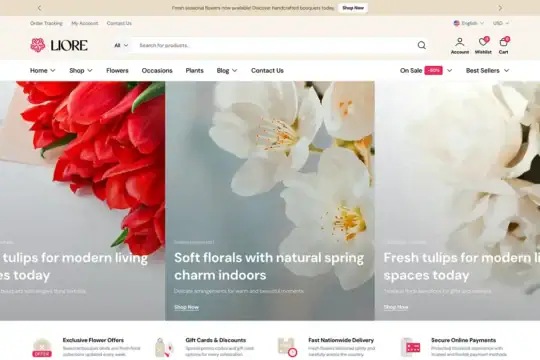Screen dimensions: 540x360
Task: Click Fast Nationwide Delivery title
Action: (x=341, y=340)
